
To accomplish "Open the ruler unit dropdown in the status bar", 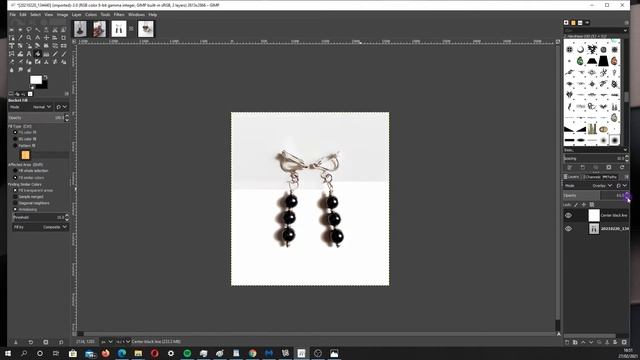I will click(107, 342).
